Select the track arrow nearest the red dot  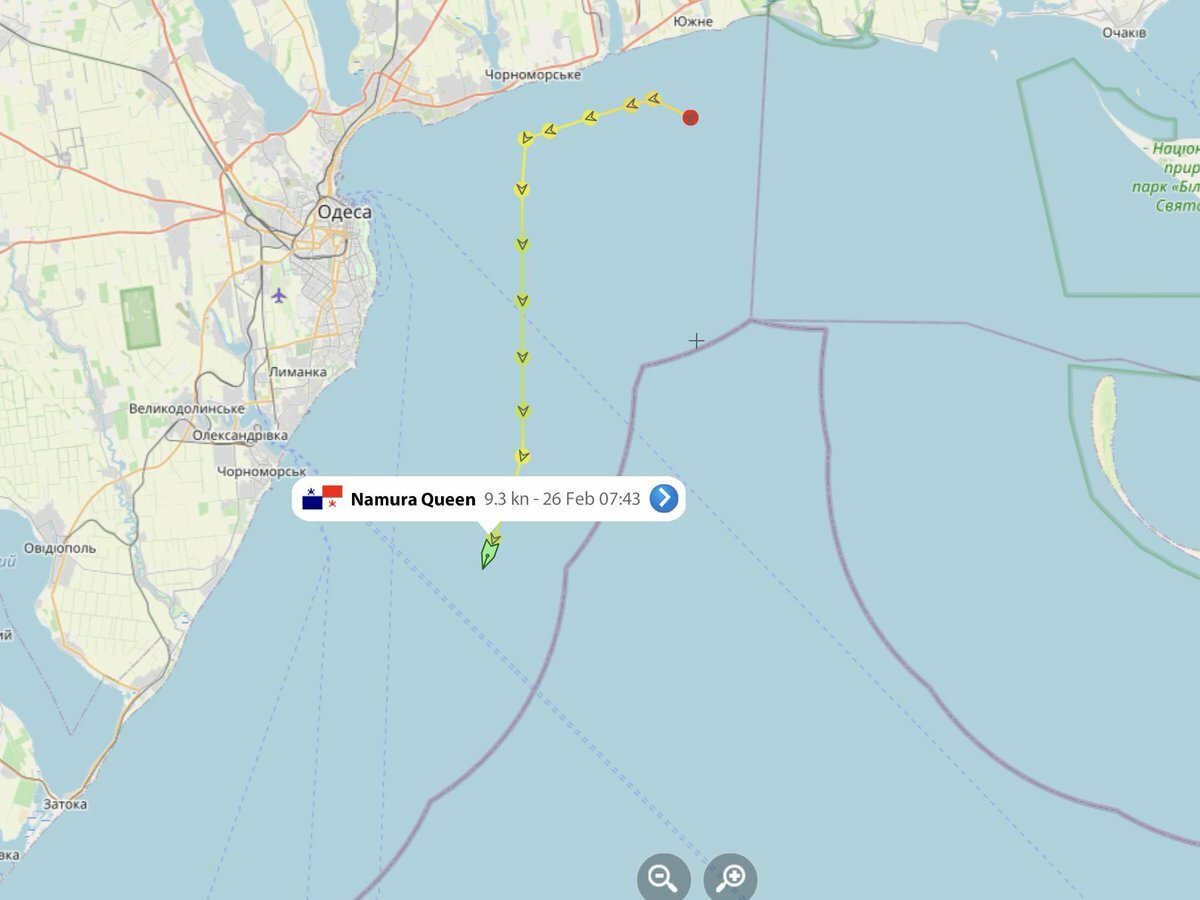(653, 98)
